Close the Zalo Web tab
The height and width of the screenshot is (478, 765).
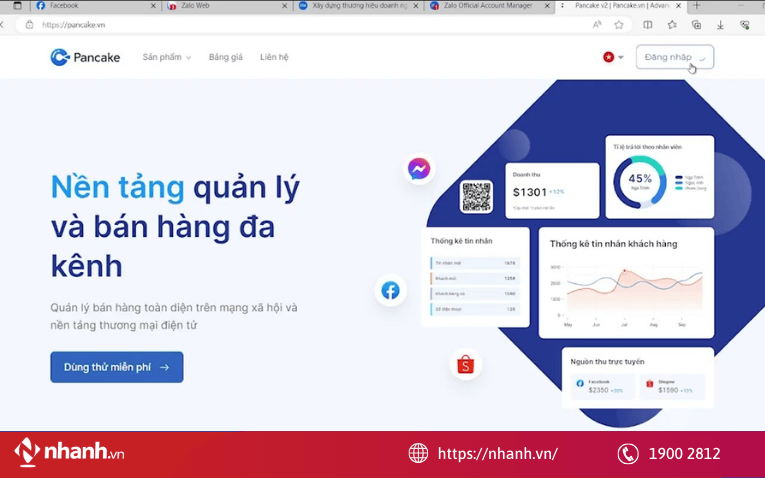(285, 6)
